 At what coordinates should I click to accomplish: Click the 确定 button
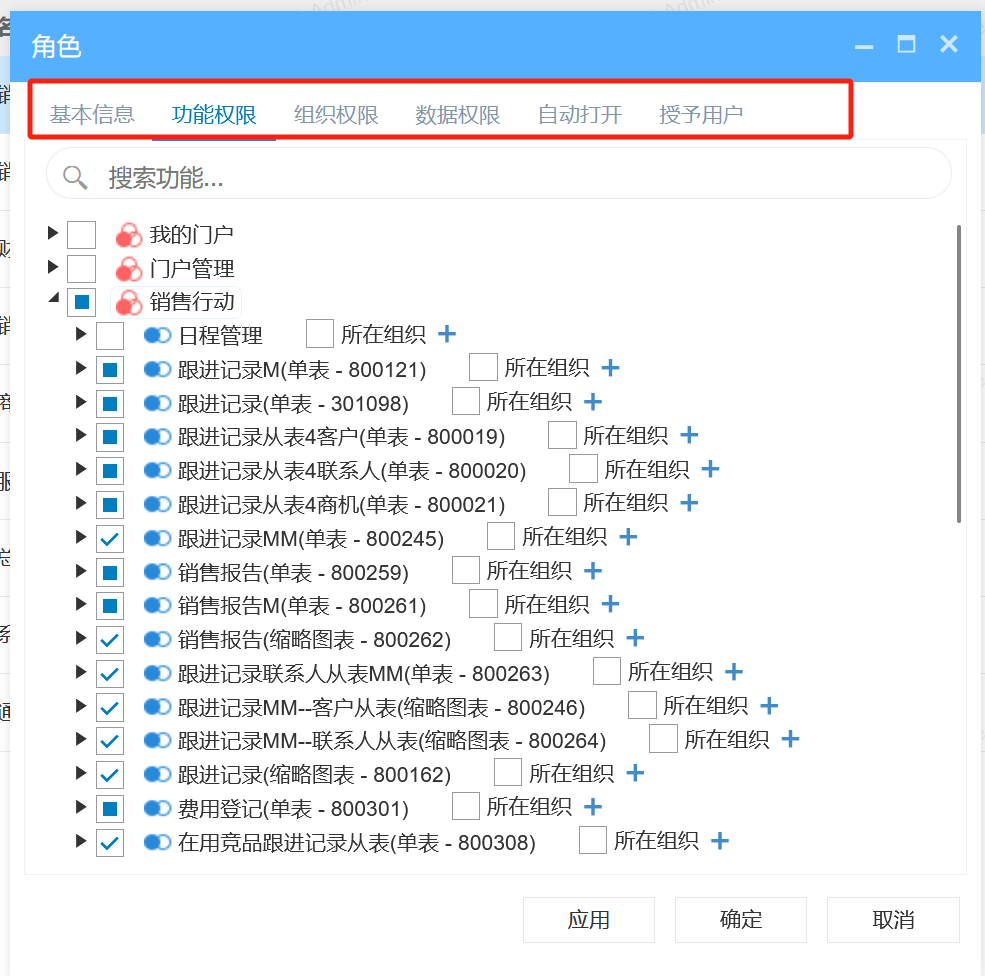[x=740, y=920]
